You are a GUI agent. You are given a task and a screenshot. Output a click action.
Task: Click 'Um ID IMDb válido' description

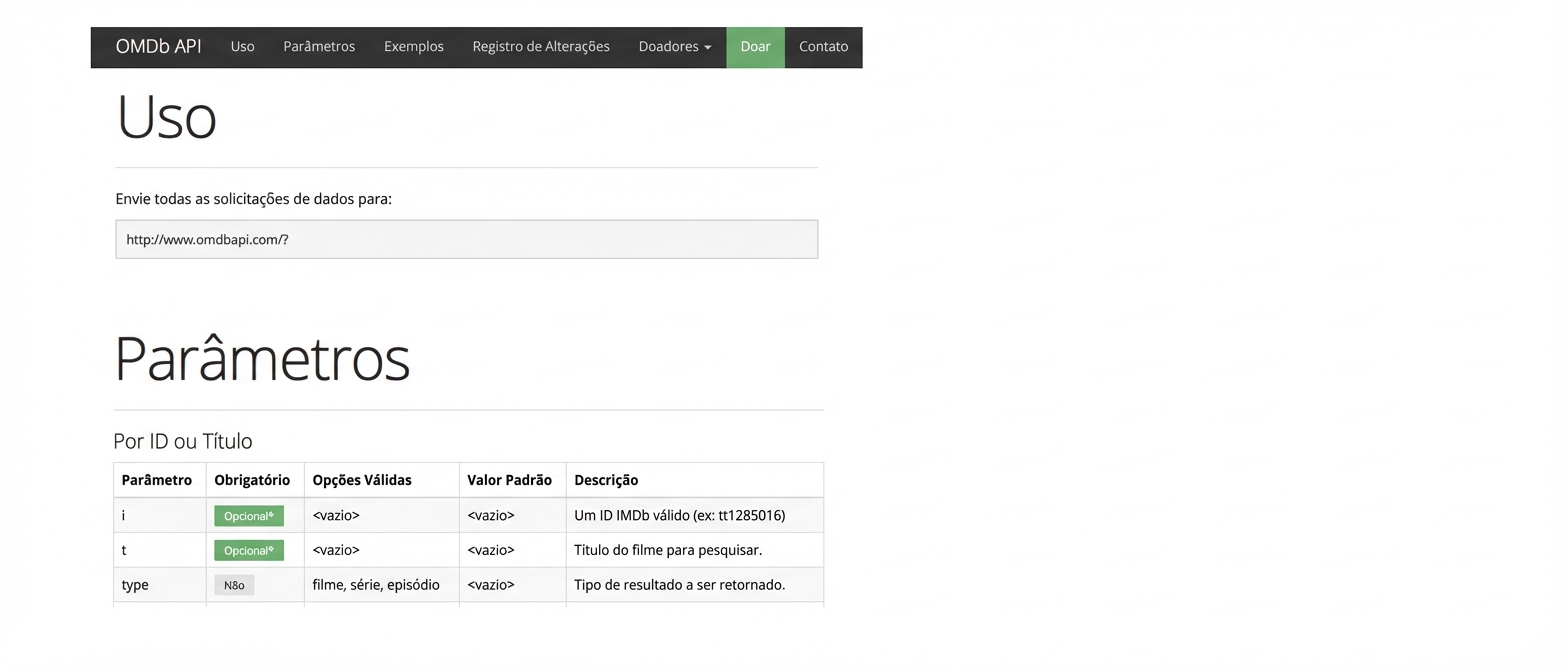680,516
